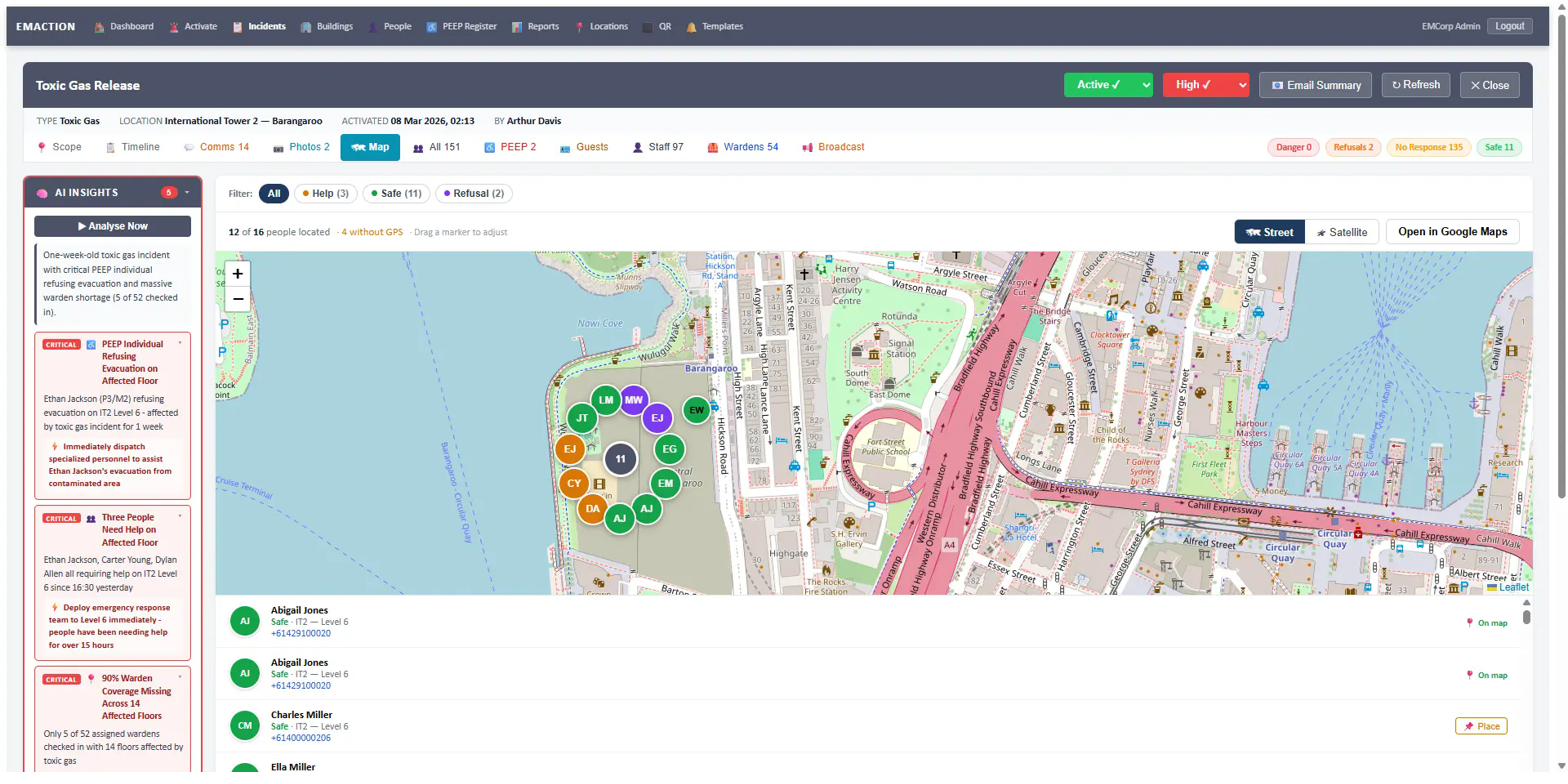
Task: Click the '4 without GPS' text
Action: tap(372, 232)
